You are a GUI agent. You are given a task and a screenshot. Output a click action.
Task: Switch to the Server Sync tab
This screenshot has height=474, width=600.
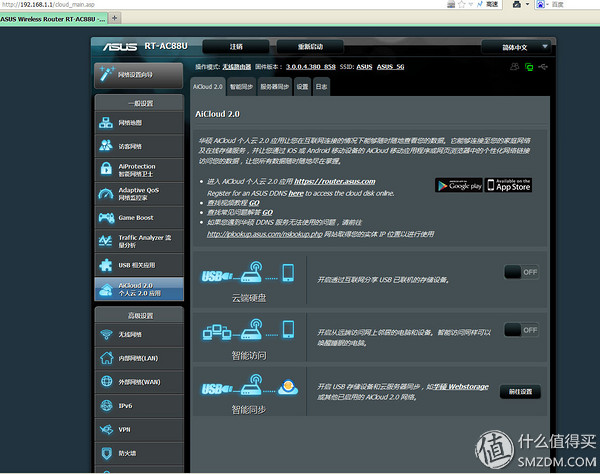click(x=275, y=87)
